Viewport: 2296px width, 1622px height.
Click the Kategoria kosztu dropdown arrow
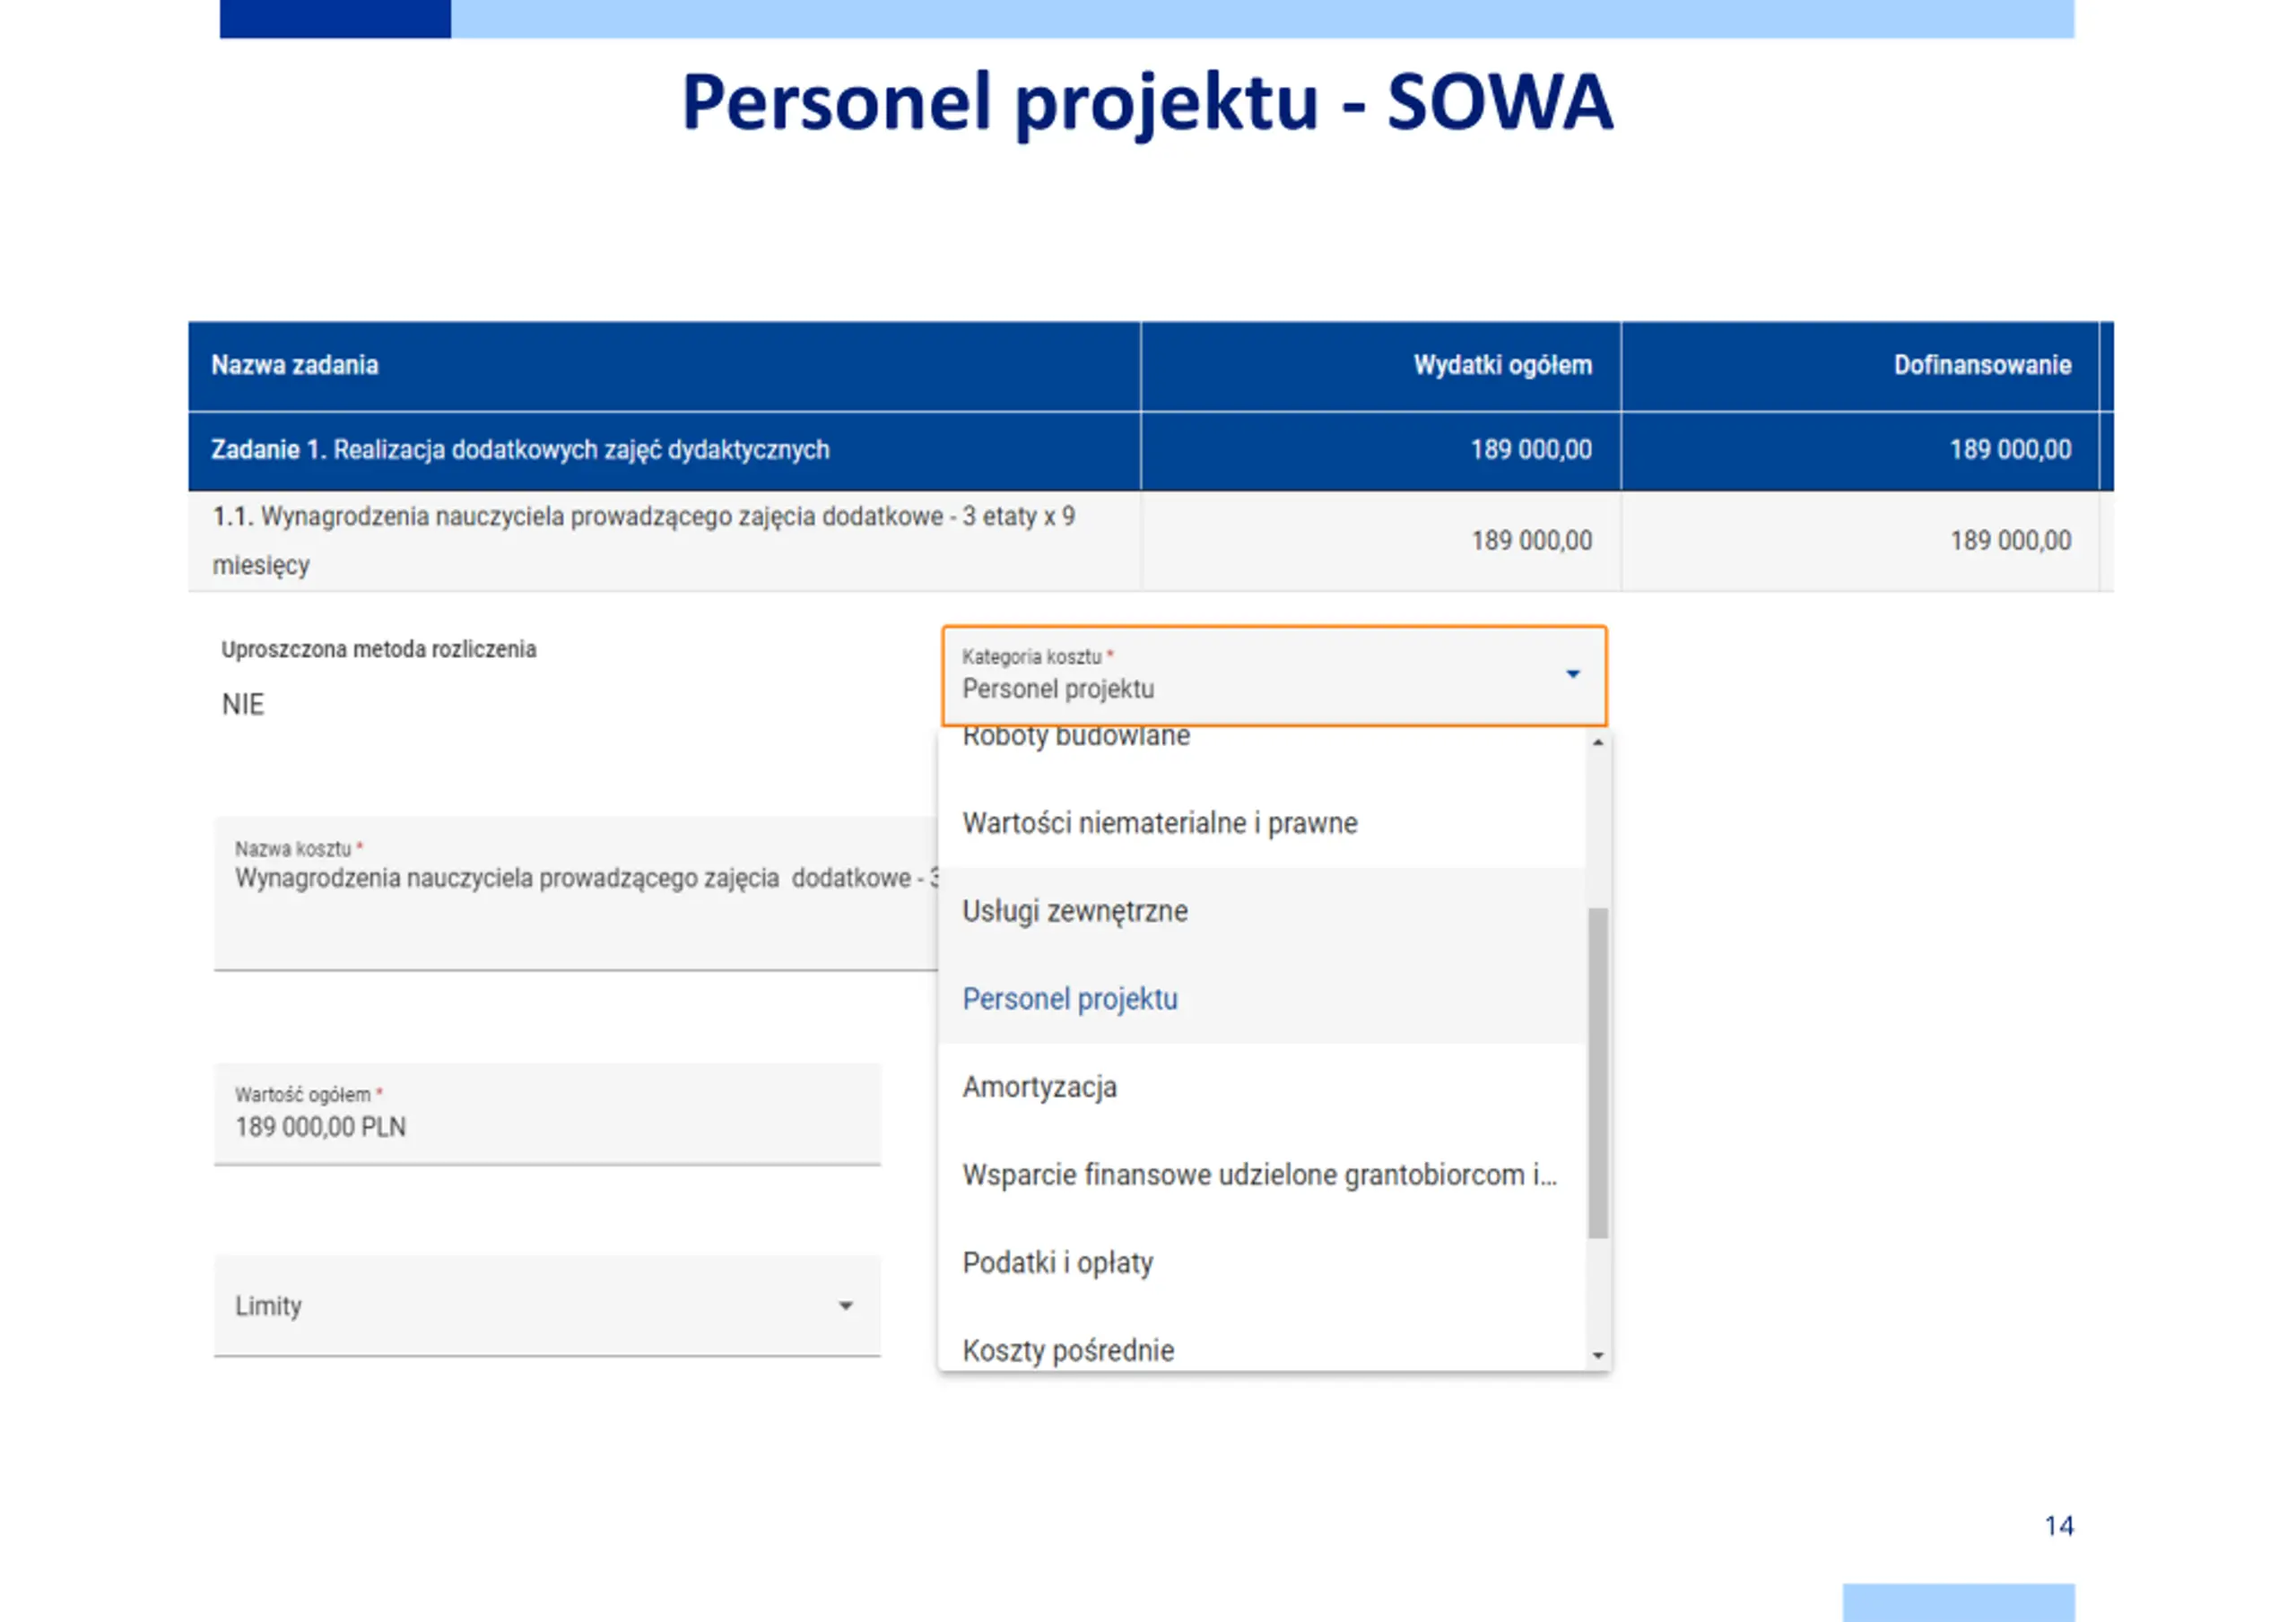pyautogui.click(x=1572, y=674)
